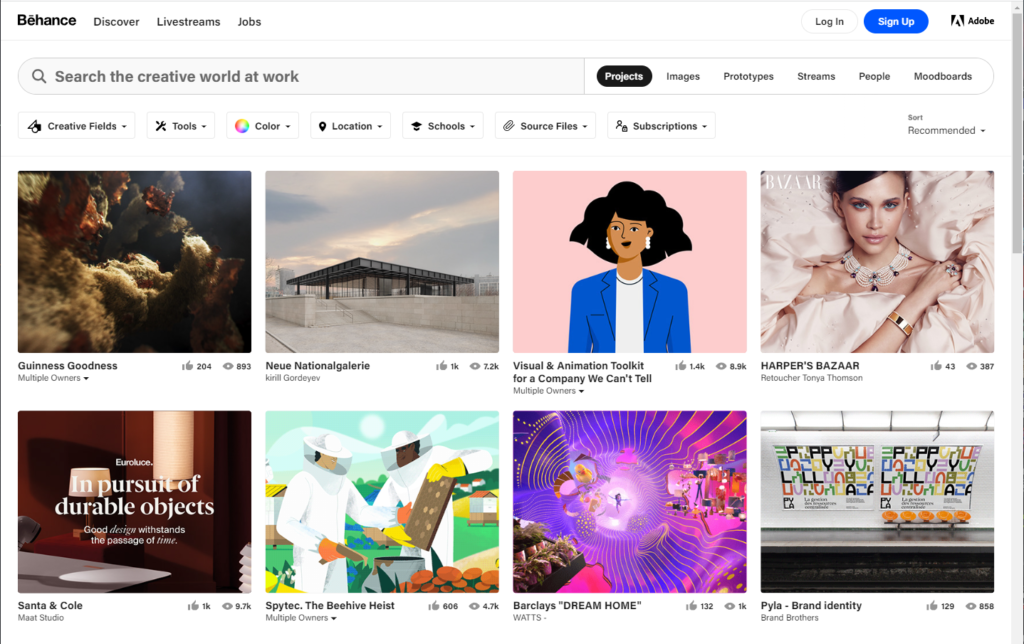Screen dimensions: 1024x644
Task: Switch to the Streams tab
Action: click(x=816, y=76)
